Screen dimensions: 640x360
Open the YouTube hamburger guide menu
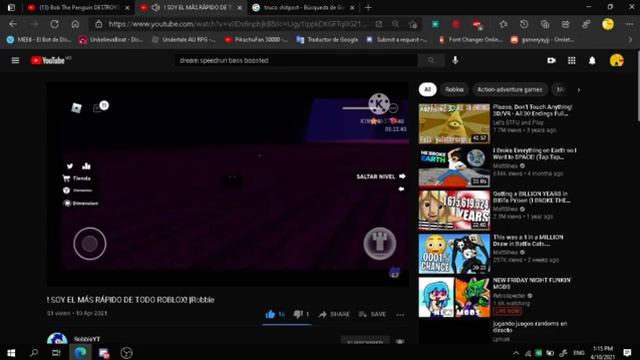15,60
